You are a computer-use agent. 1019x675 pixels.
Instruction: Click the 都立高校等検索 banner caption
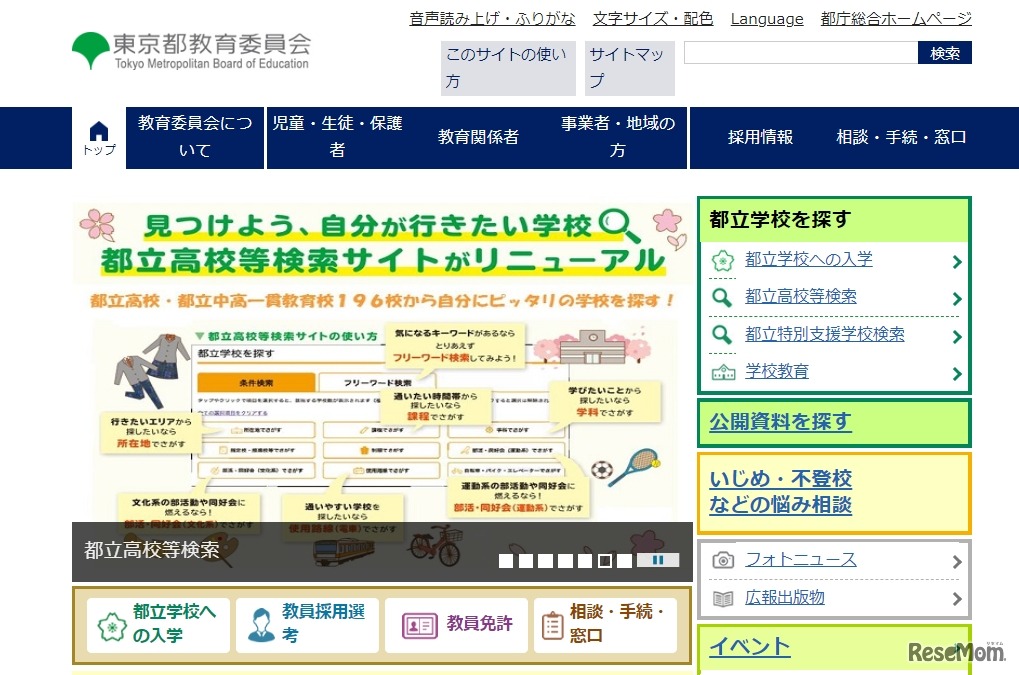(151, 551)
